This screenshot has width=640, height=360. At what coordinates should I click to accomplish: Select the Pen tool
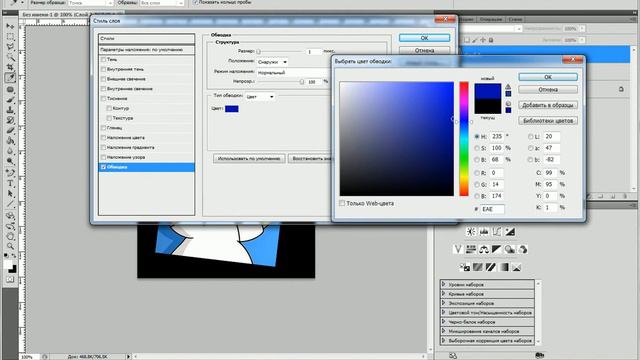pyautogui.click(x=10, y=173)
